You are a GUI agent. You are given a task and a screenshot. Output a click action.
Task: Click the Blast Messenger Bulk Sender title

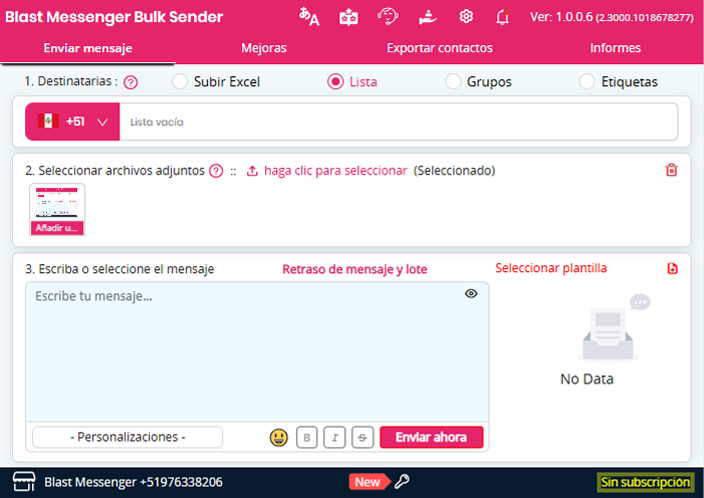coord(114,17)
